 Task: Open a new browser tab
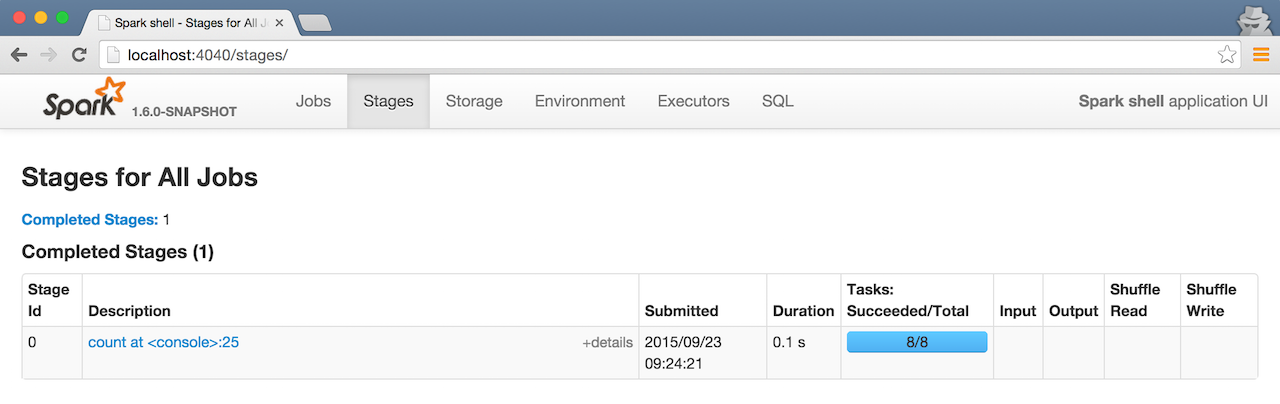[x=314, y=22]
